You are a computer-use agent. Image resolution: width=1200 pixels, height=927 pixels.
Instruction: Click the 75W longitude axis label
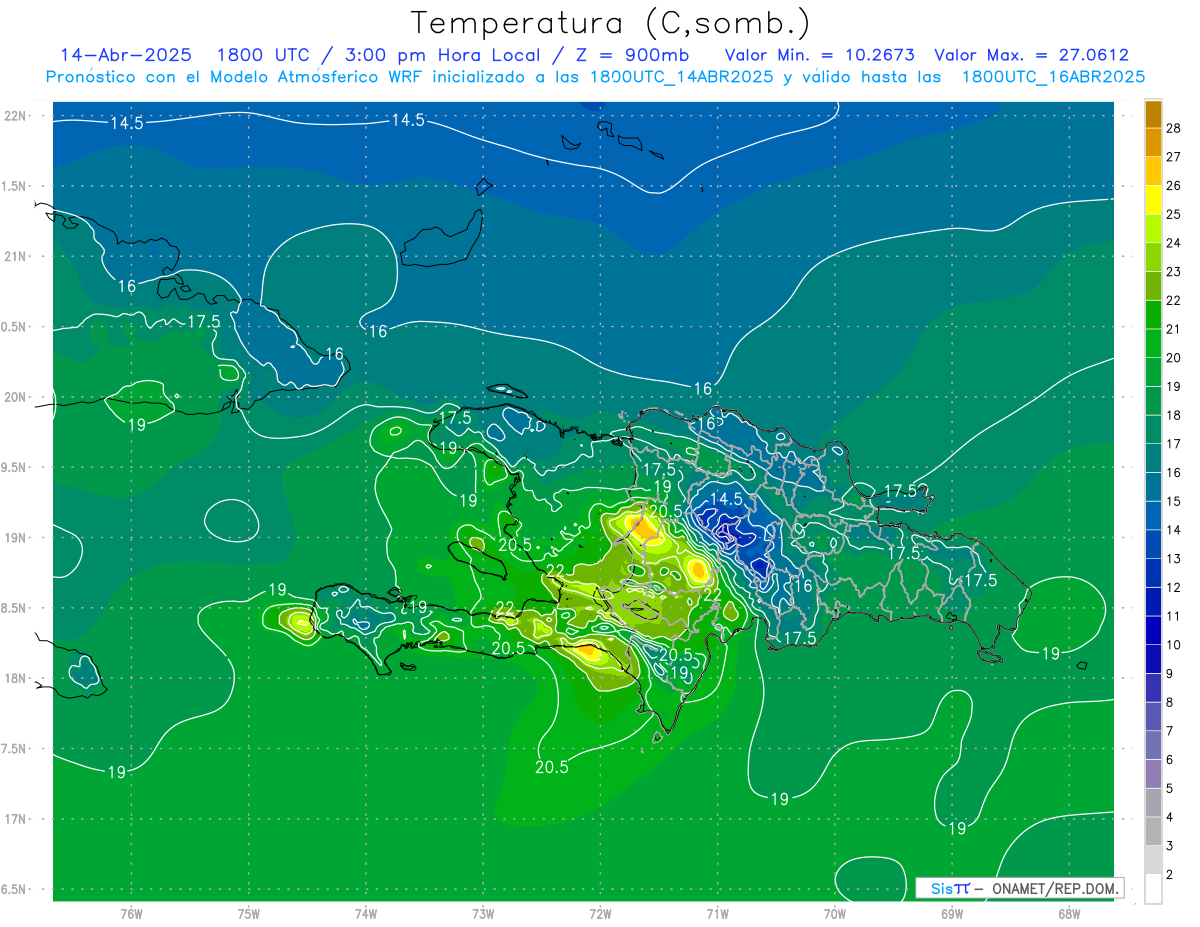pos(249,914)
